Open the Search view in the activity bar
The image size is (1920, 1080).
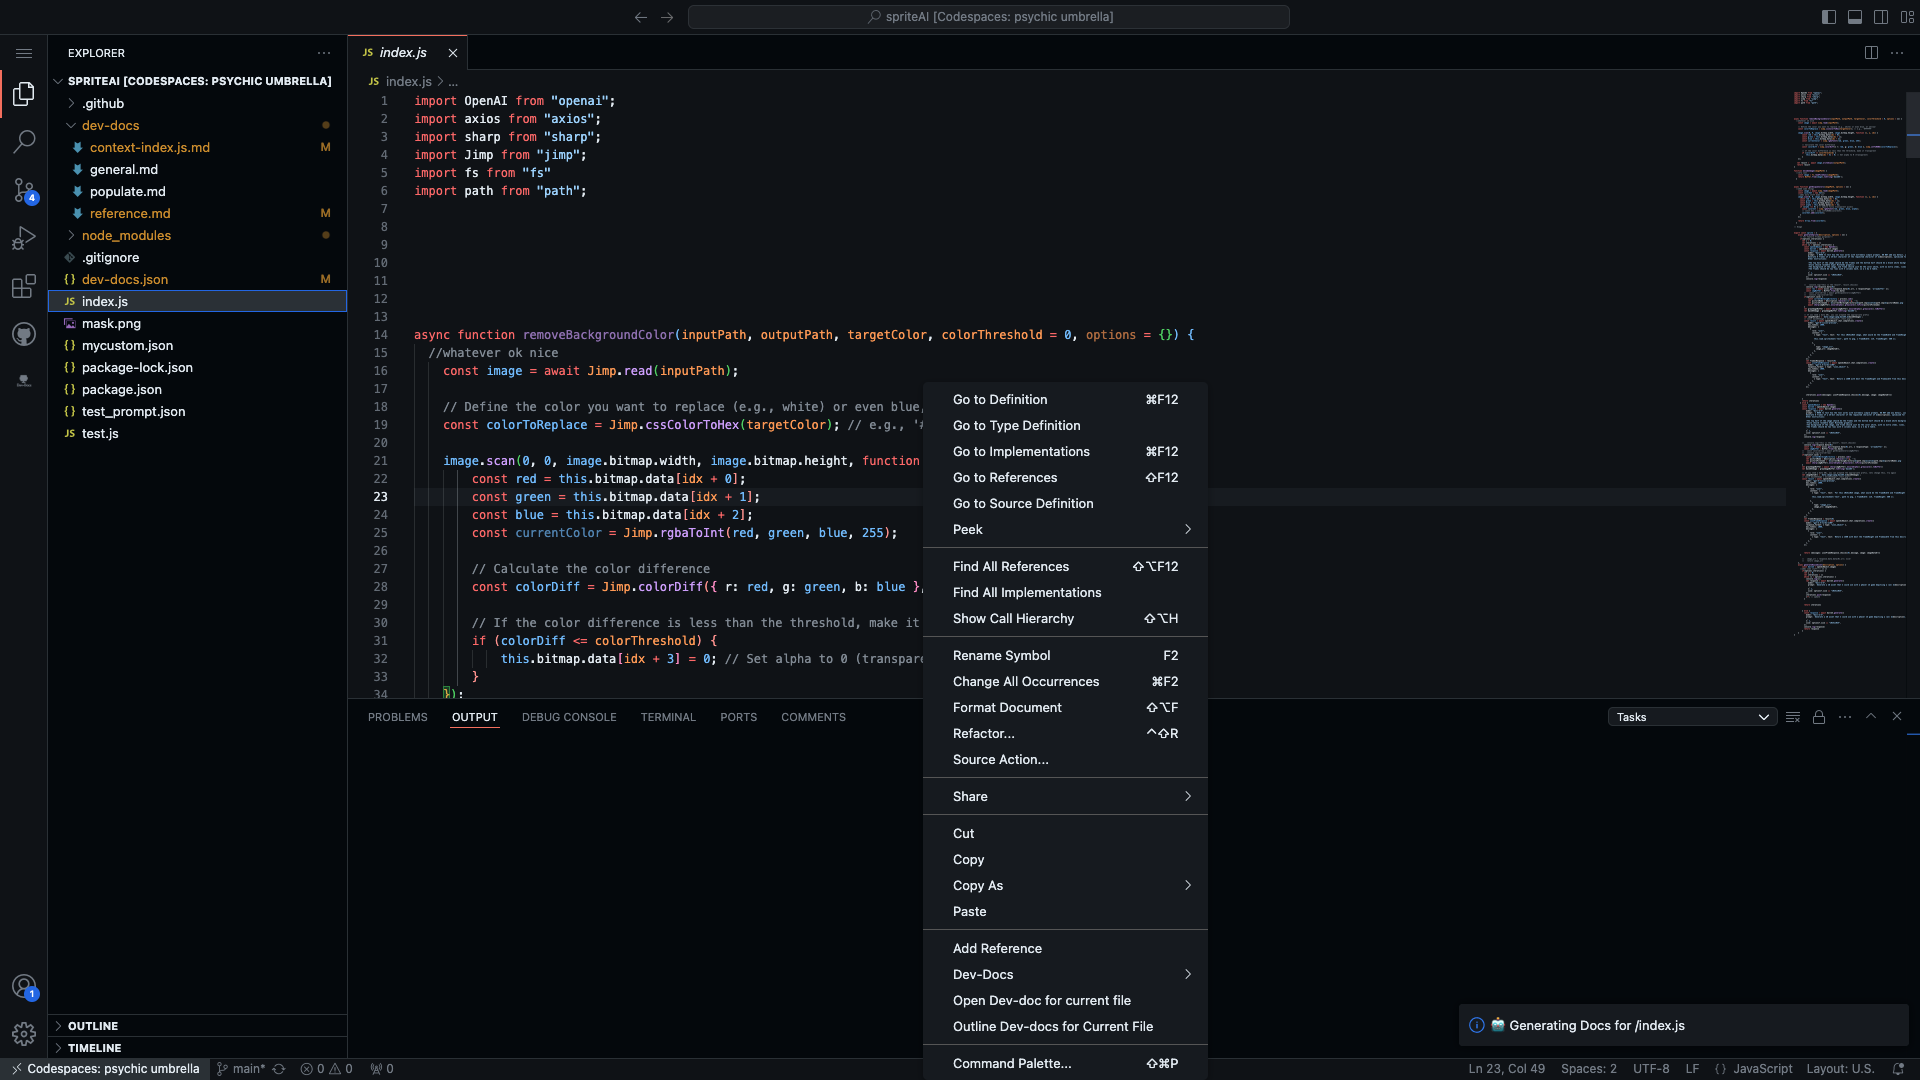24,142
